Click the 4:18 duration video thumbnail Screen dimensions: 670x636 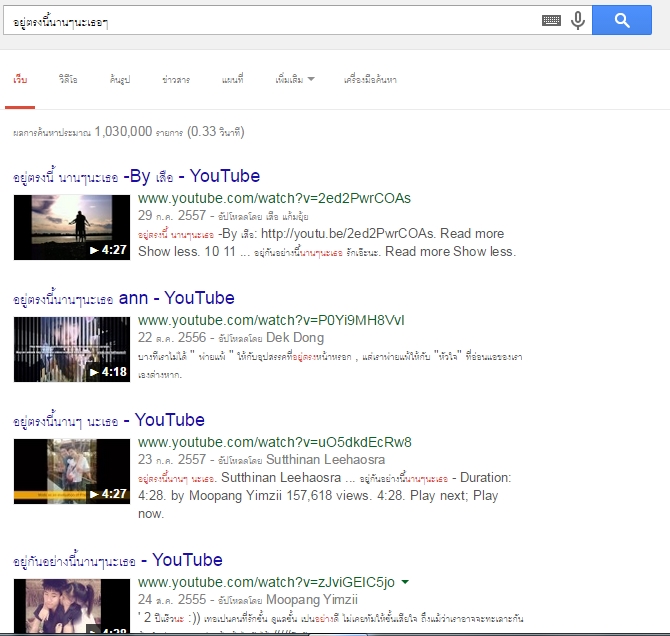(72, 349)
